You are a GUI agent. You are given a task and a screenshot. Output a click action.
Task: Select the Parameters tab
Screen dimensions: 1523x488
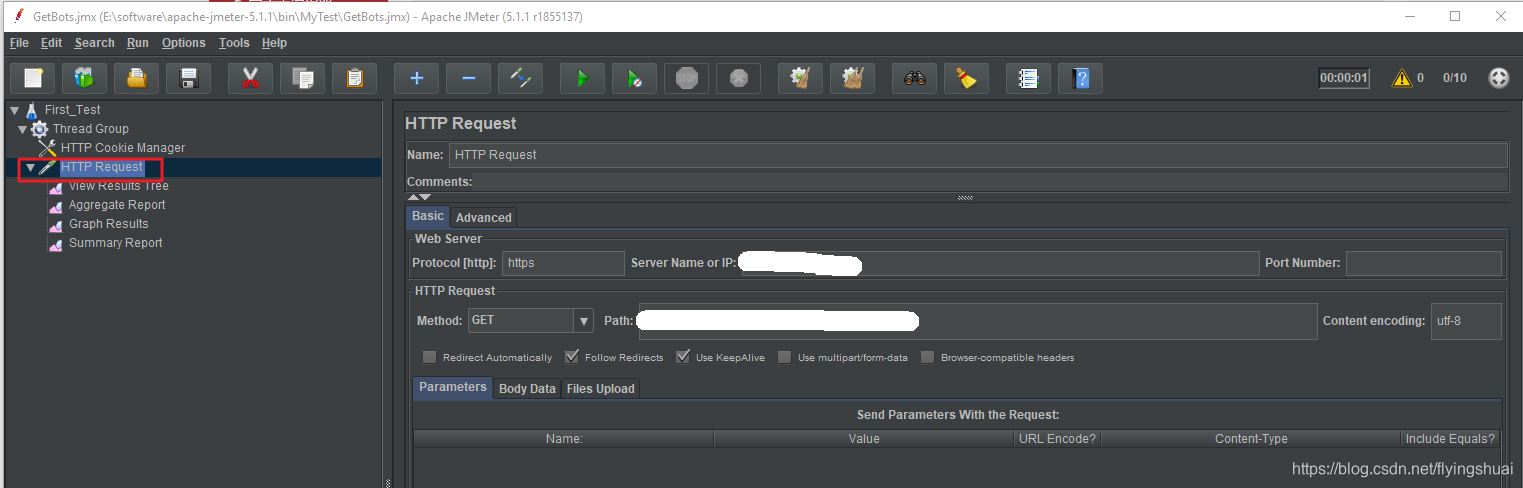coord(453,387)
